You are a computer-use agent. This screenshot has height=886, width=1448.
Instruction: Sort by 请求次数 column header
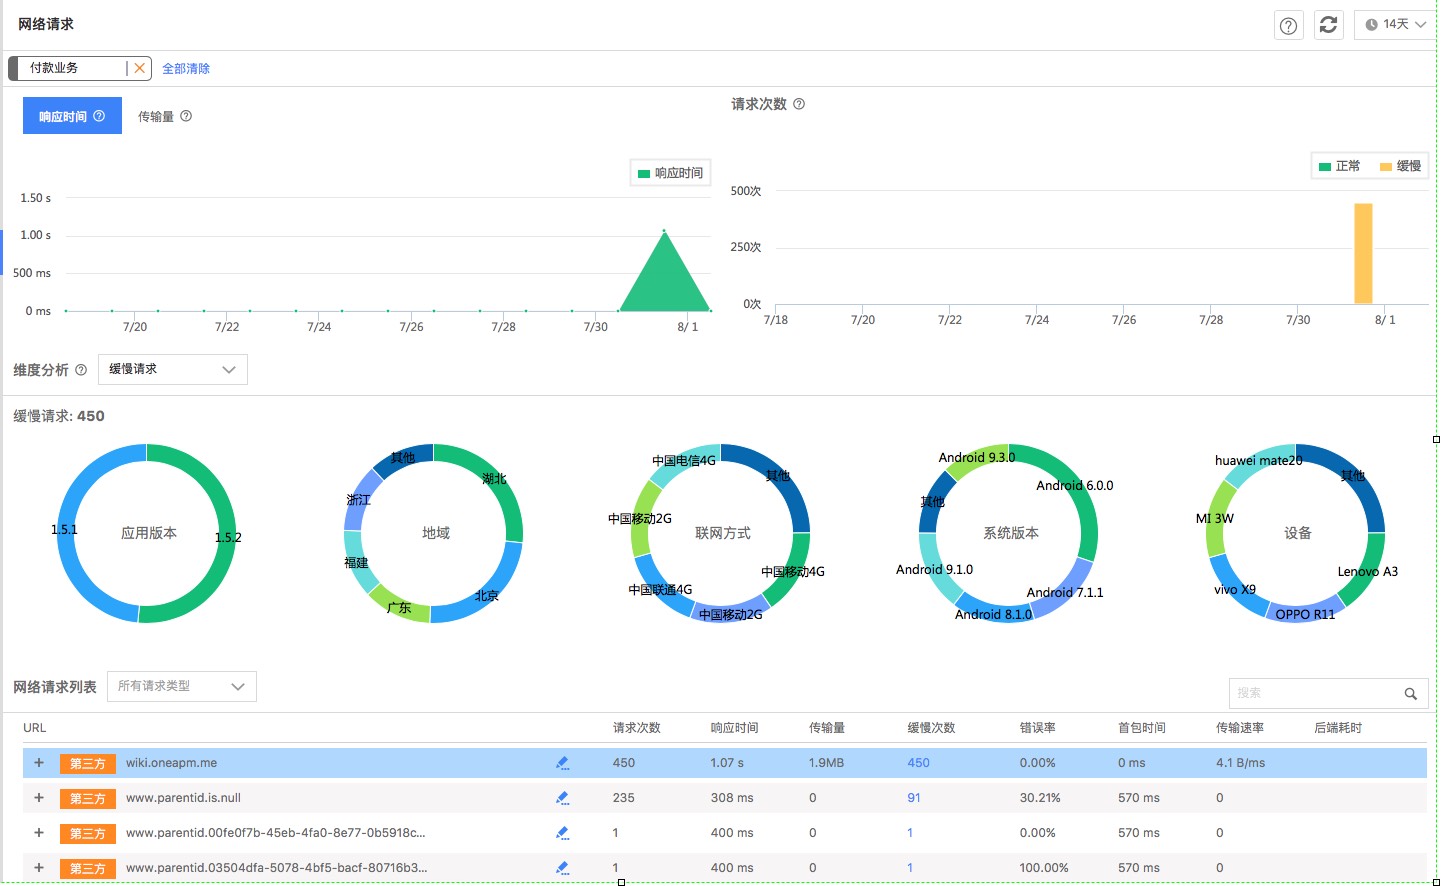click(637, 728)
